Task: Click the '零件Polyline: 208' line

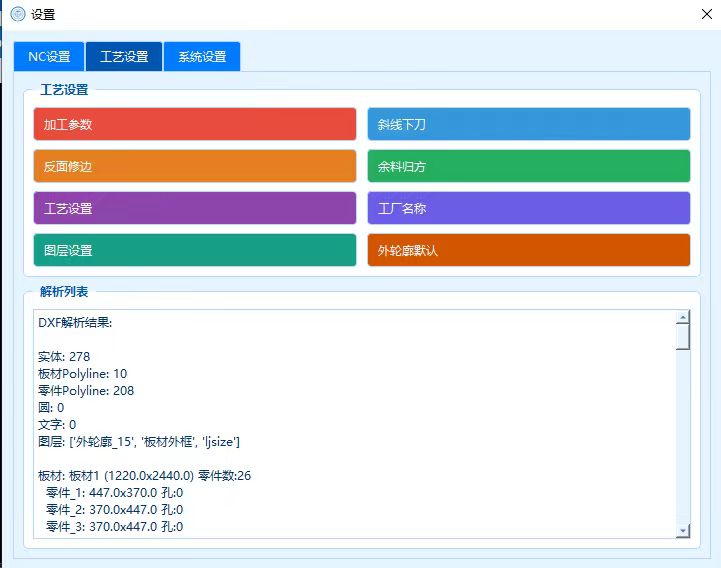Action: [x=86, y=391]
